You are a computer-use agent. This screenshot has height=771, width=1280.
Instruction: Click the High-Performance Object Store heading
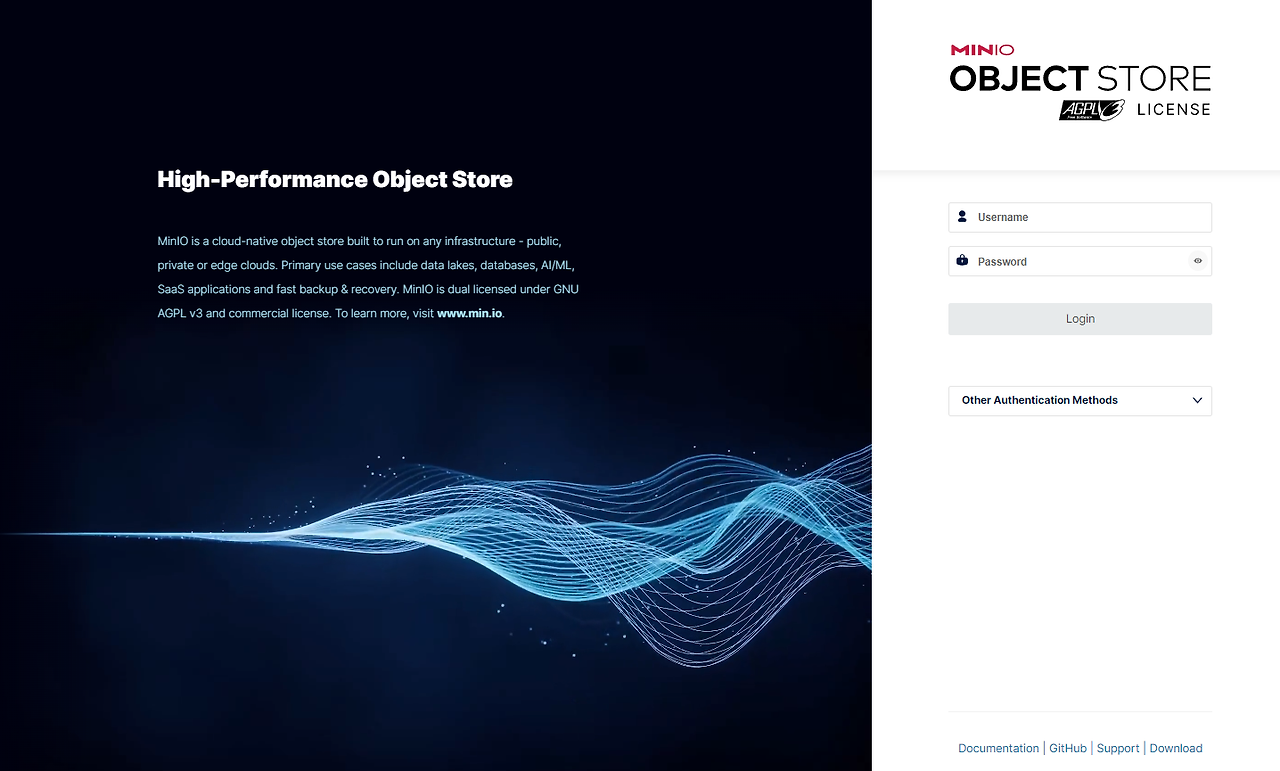335,180
